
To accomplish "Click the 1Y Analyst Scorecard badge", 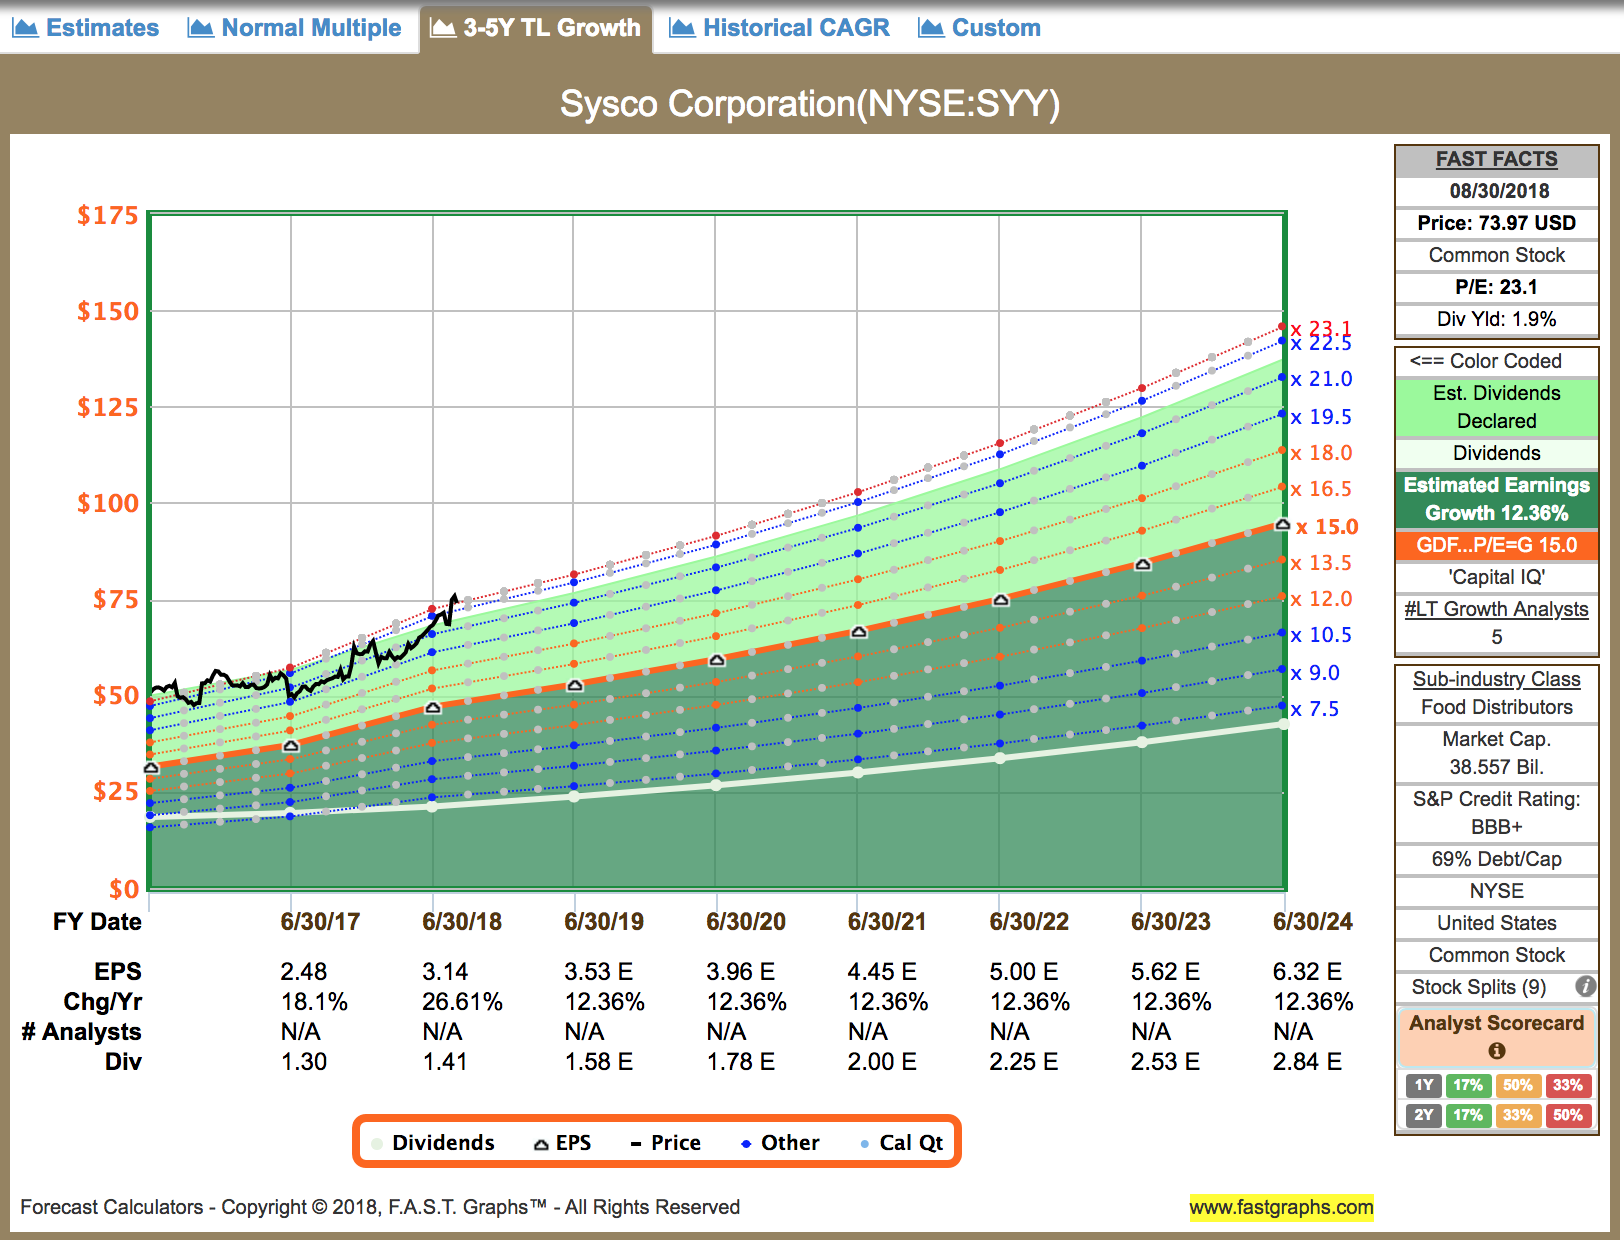I will pyautogui.click(x=1423, y=1085).
